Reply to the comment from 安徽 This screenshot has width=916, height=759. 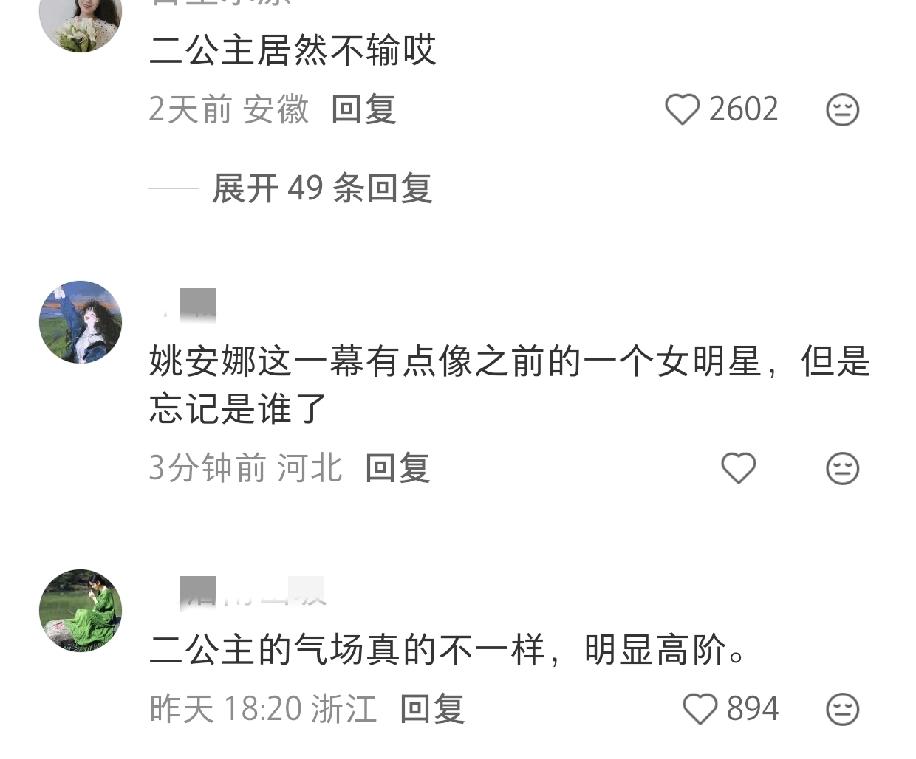click(363, 109)
